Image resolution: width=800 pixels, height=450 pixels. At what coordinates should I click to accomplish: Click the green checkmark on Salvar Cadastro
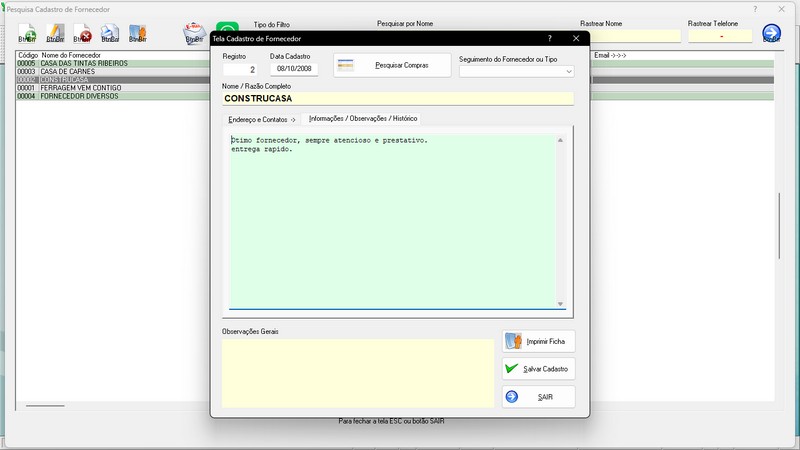click(x=512, y=368)
